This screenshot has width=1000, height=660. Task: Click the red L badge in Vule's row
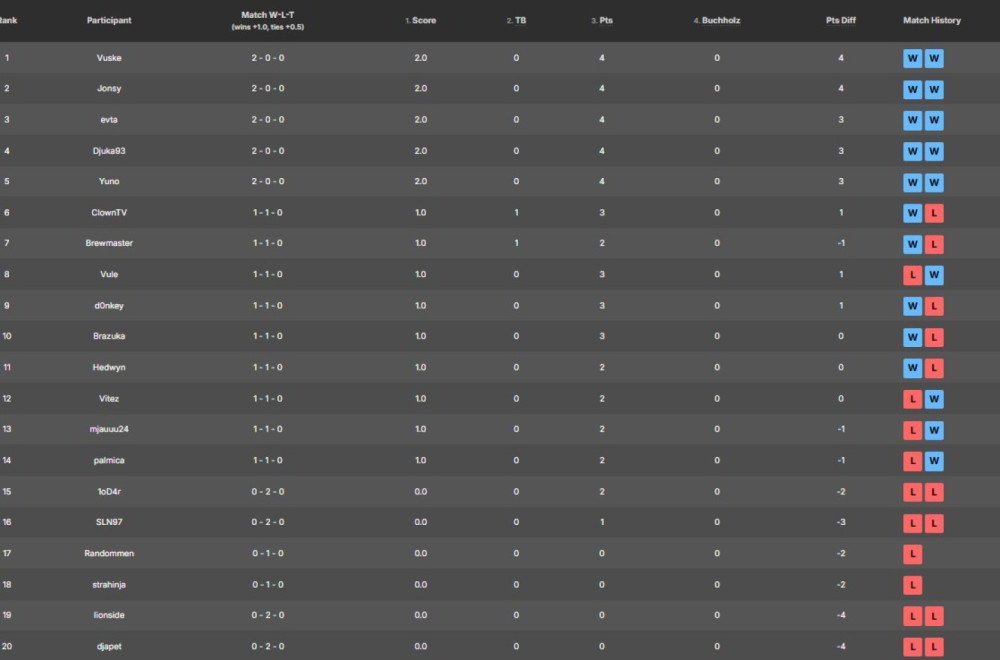coord(912,276)
